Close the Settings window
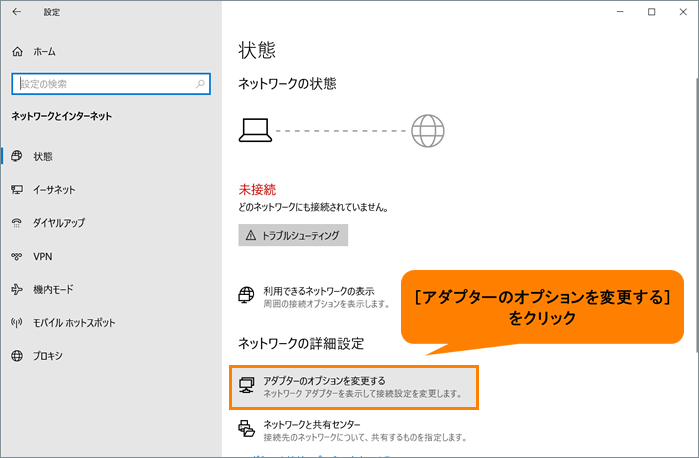Image resolution: width=699 pixels, height=458 pixels. click(x=683, y=12)
